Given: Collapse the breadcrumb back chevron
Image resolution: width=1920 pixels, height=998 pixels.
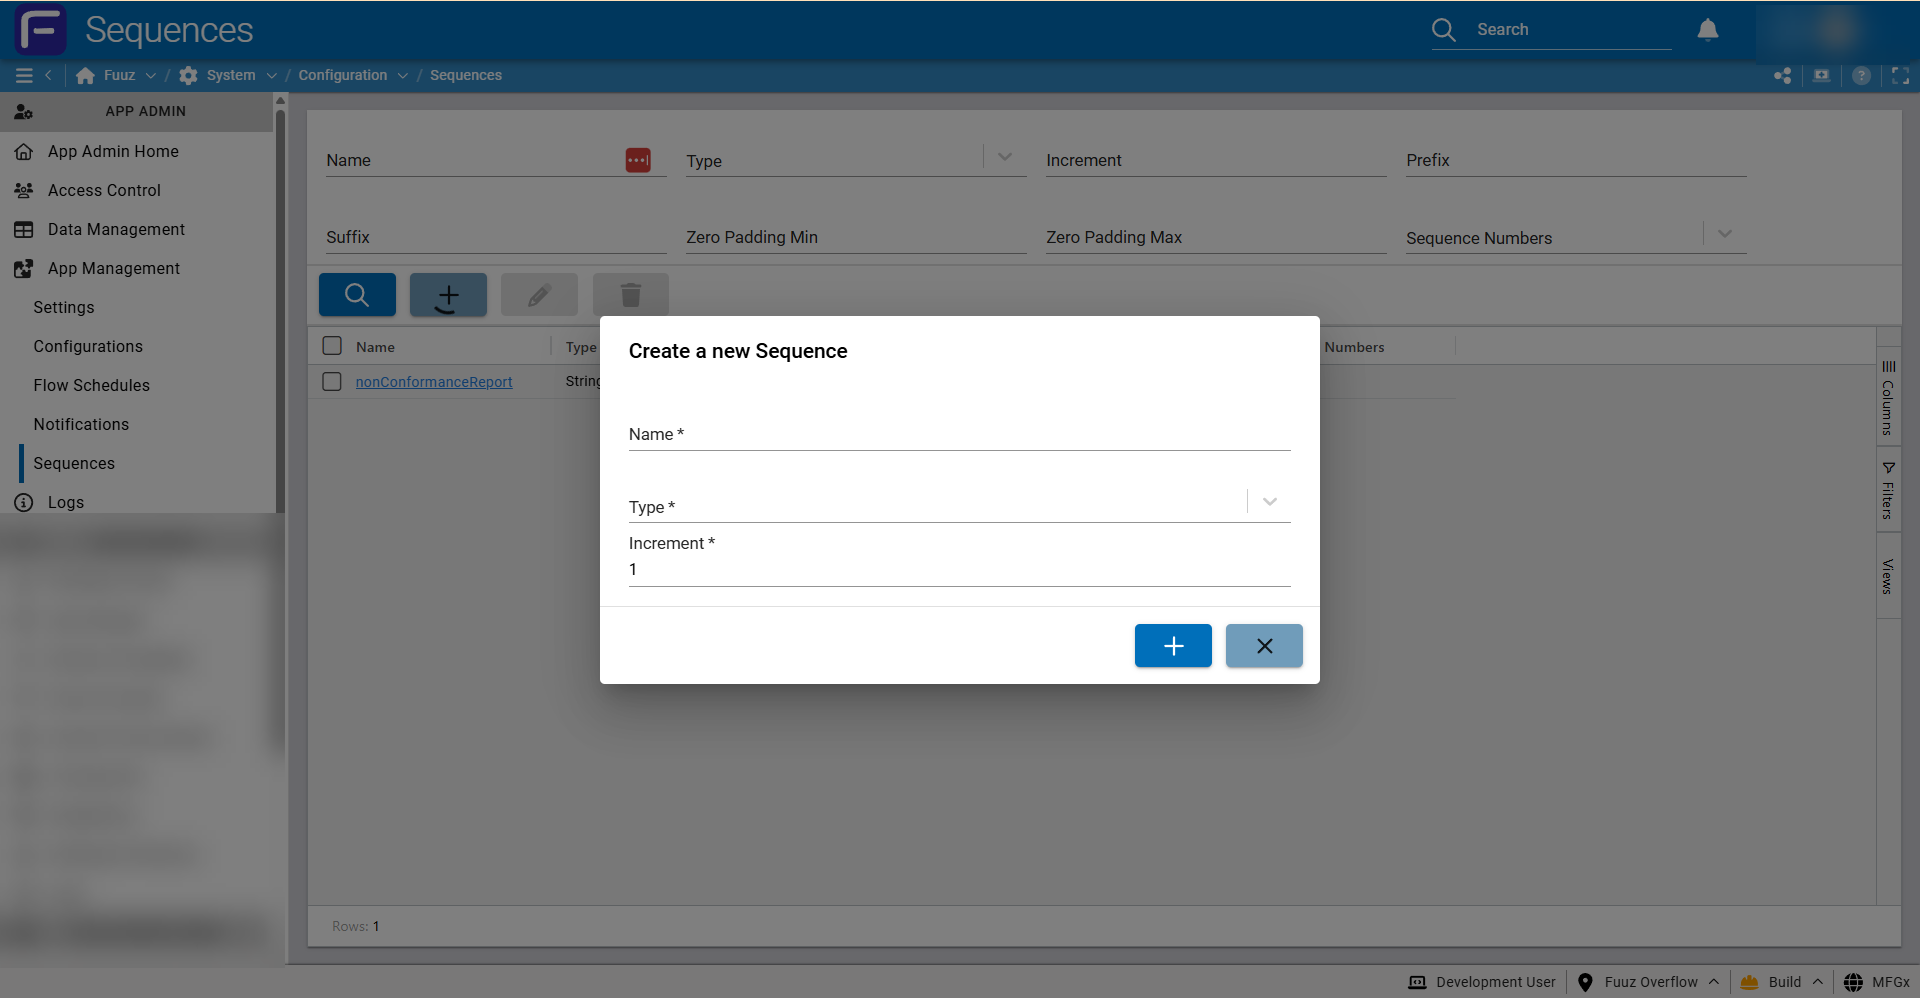Looking at the screenshot, I should tap(48, 76).
